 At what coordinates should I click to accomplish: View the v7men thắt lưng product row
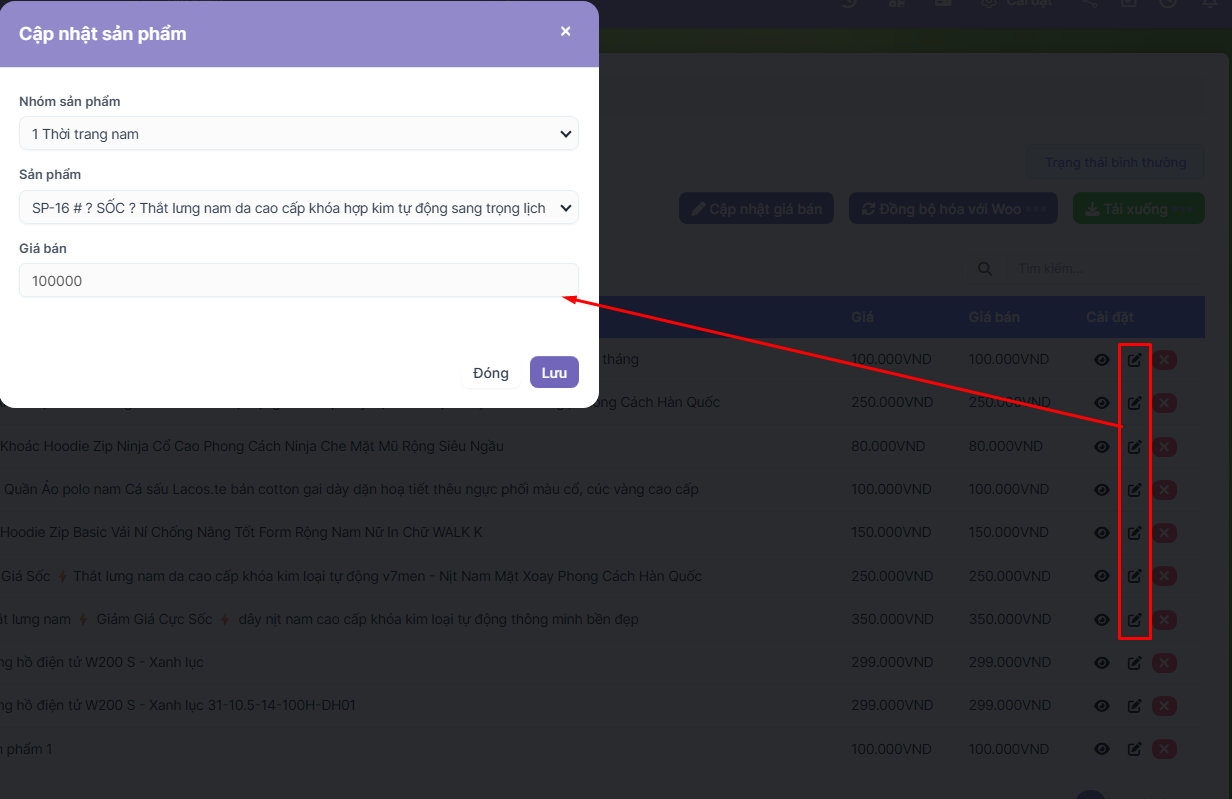click(x=1102, y=576)
